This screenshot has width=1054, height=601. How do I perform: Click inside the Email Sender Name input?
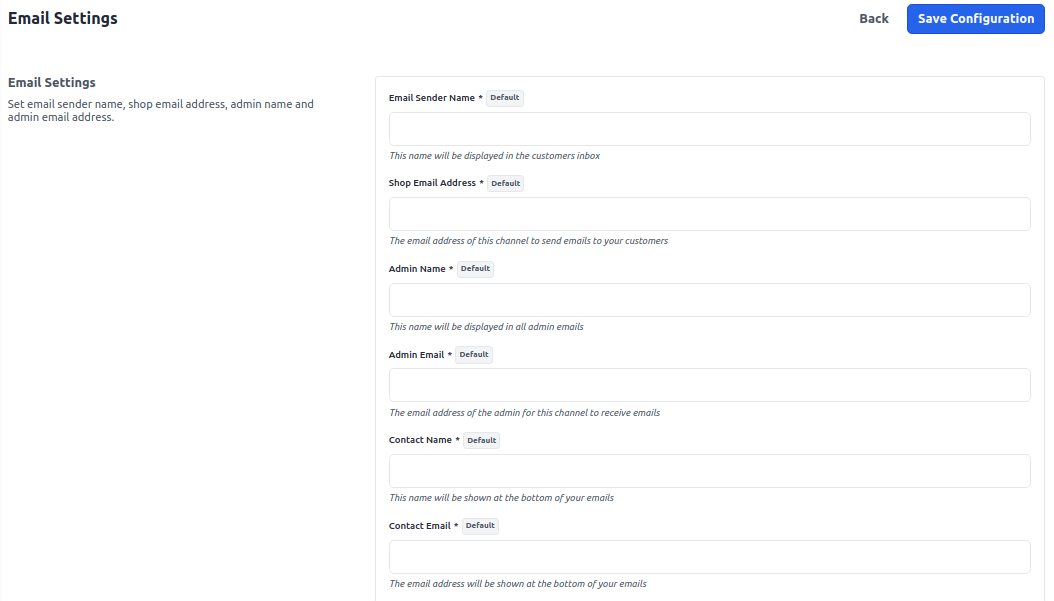tap(708, 128)
